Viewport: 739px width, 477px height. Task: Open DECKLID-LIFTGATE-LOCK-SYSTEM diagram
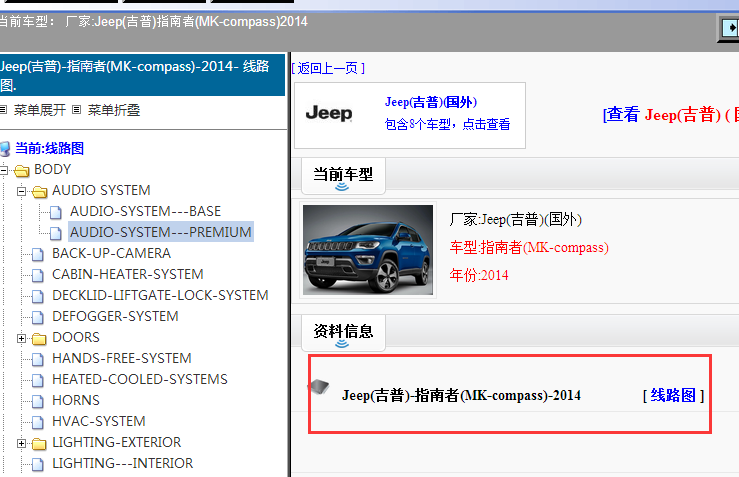pyautogui.click(x=160, y=295)
